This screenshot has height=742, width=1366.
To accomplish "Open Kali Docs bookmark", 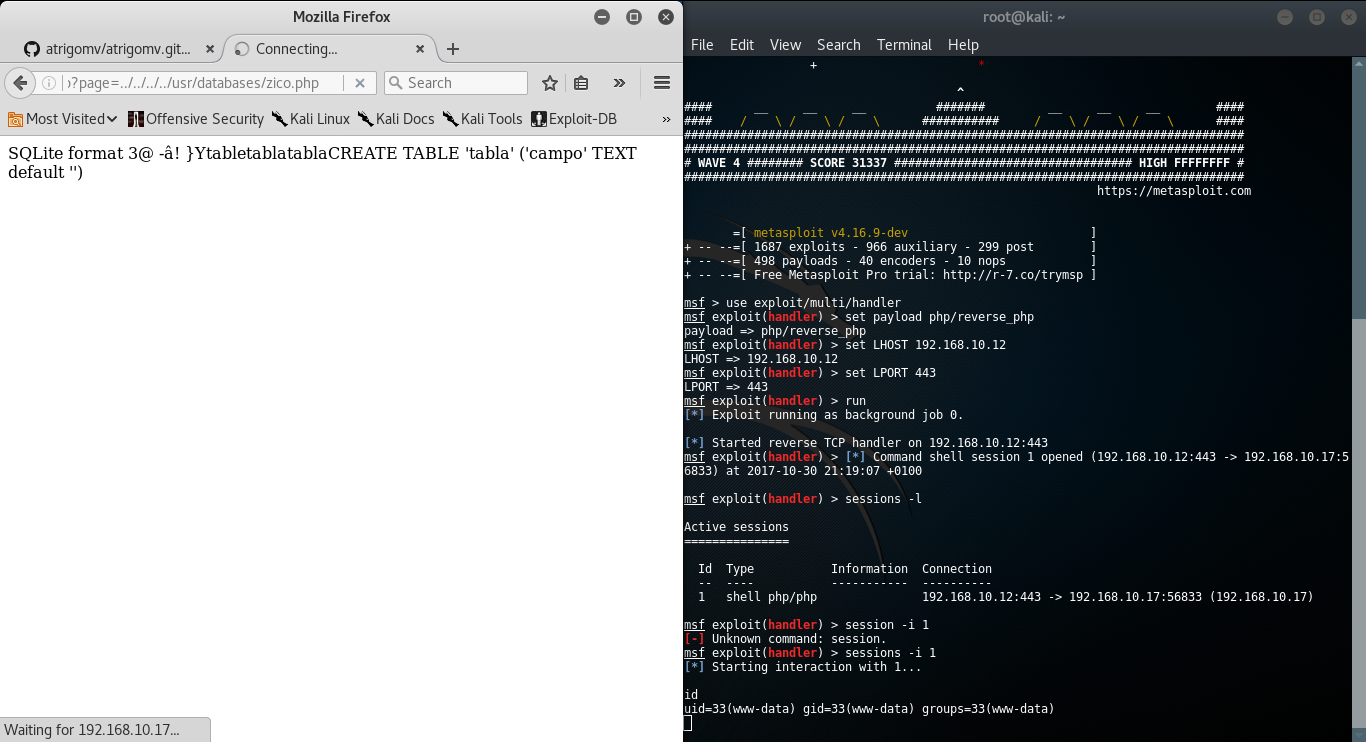I will pyautogui.click(x=396, y=119).
